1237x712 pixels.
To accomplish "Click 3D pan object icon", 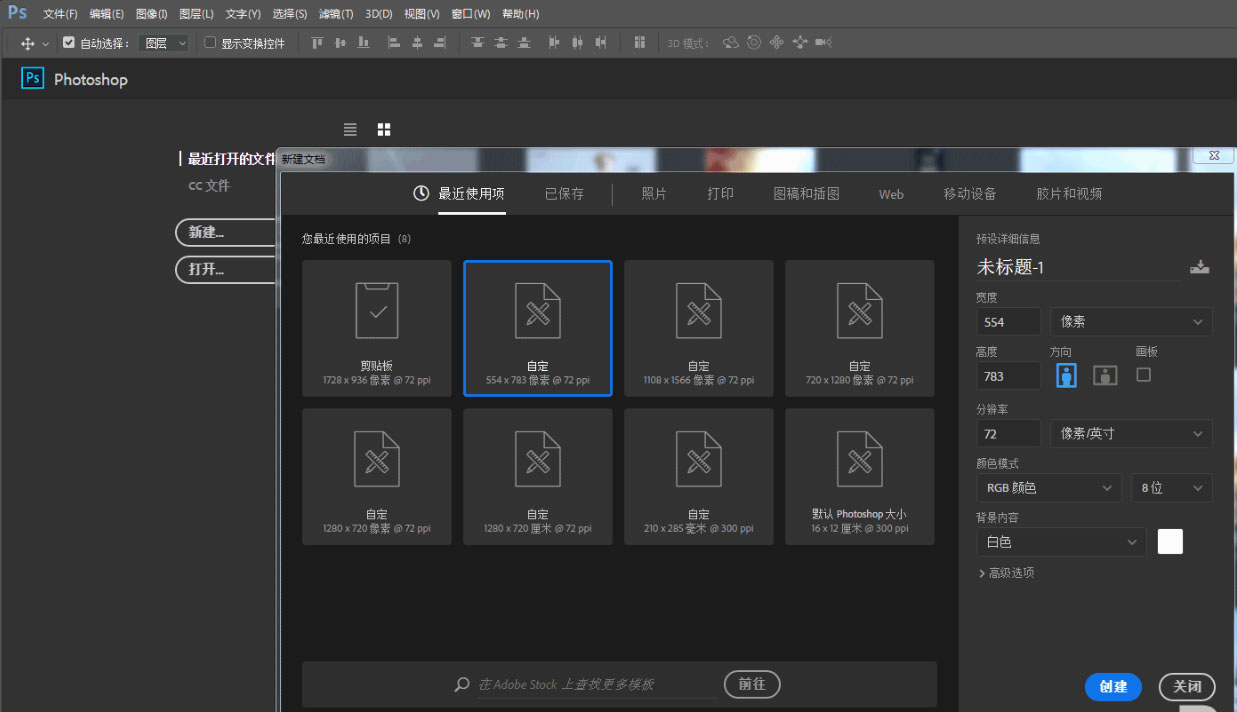I will 777,43.
